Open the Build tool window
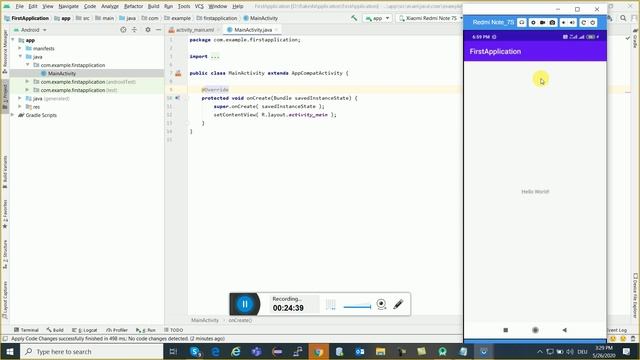This screenshot has height=360, width=640. coord(55,330)
